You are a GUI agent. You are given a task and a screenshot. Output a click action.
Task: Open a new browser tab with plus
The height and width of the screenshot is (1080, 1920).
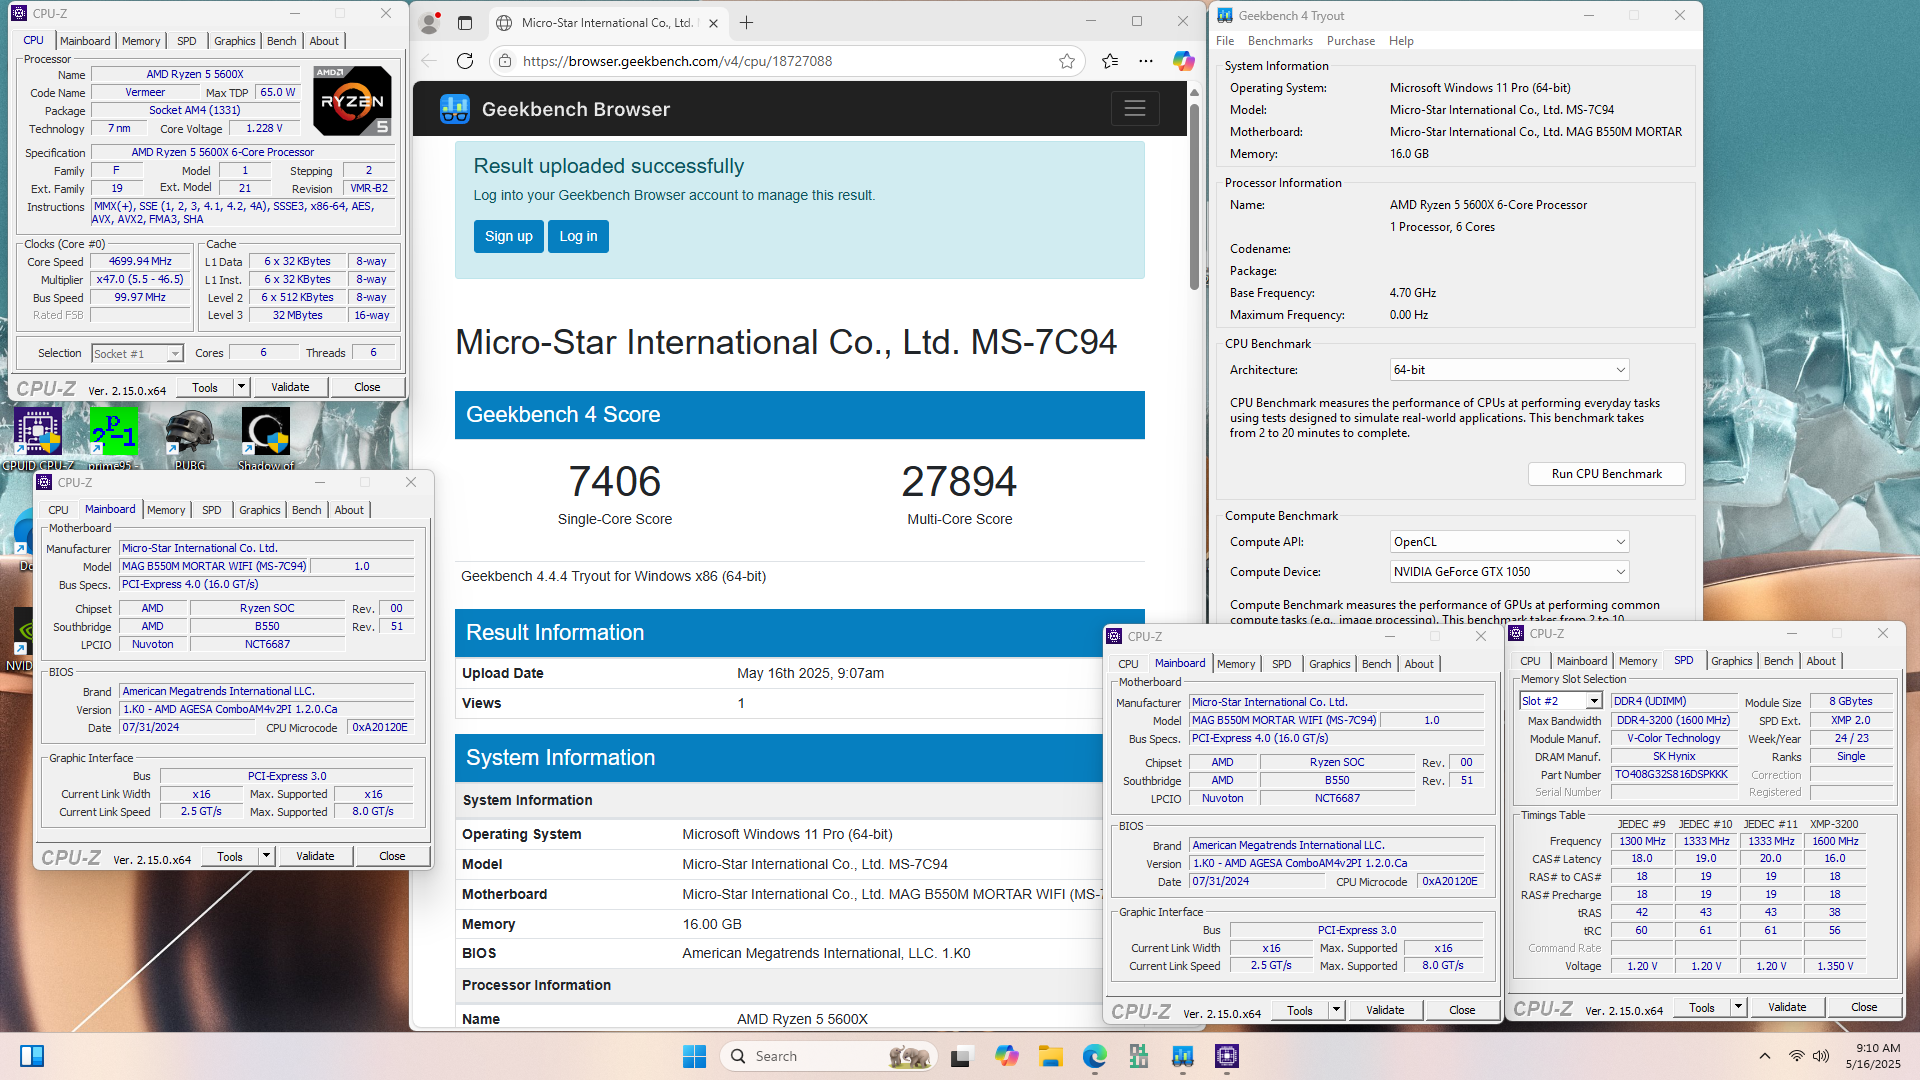(x=746, y=22)
